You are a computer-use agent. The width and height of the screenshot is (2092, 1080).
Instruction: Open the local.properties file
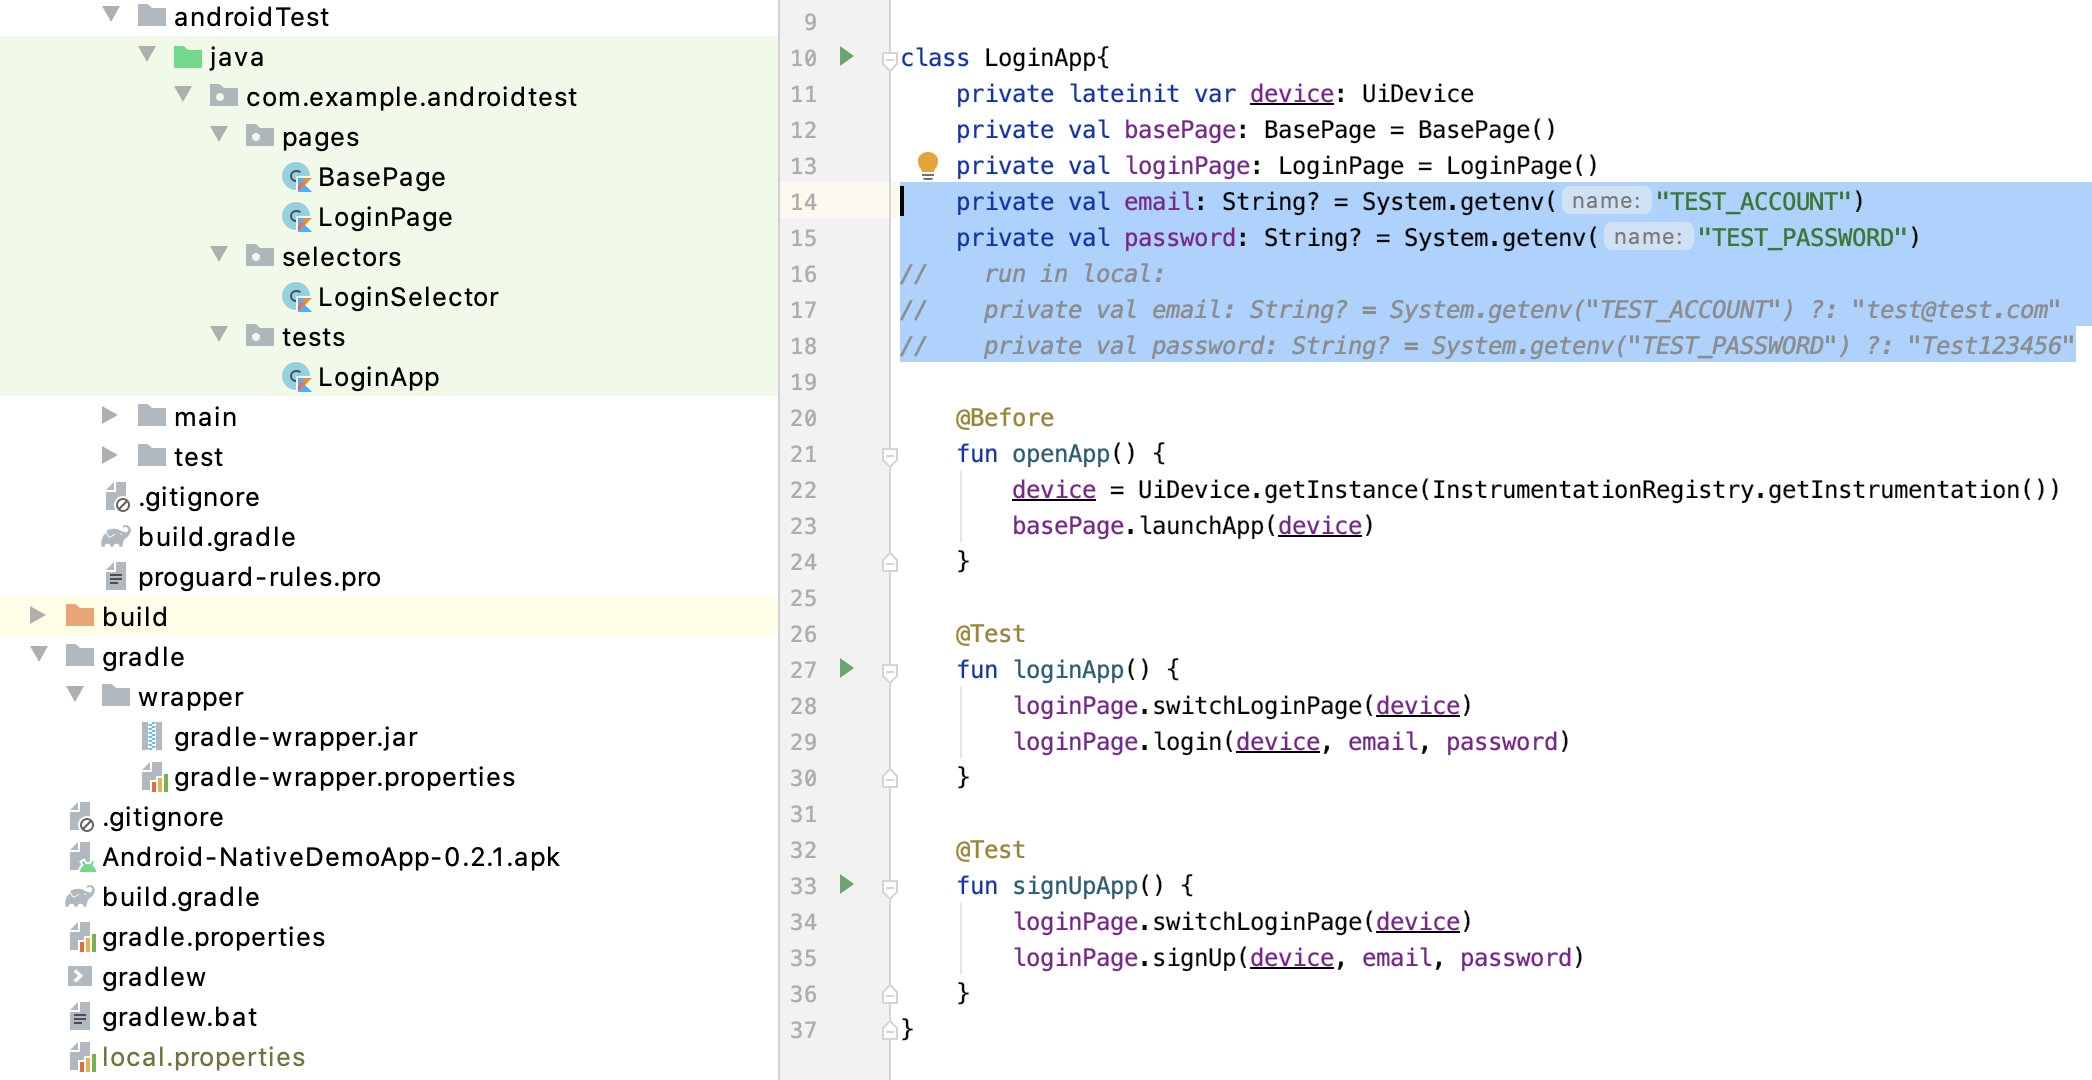coord(203,1057)
